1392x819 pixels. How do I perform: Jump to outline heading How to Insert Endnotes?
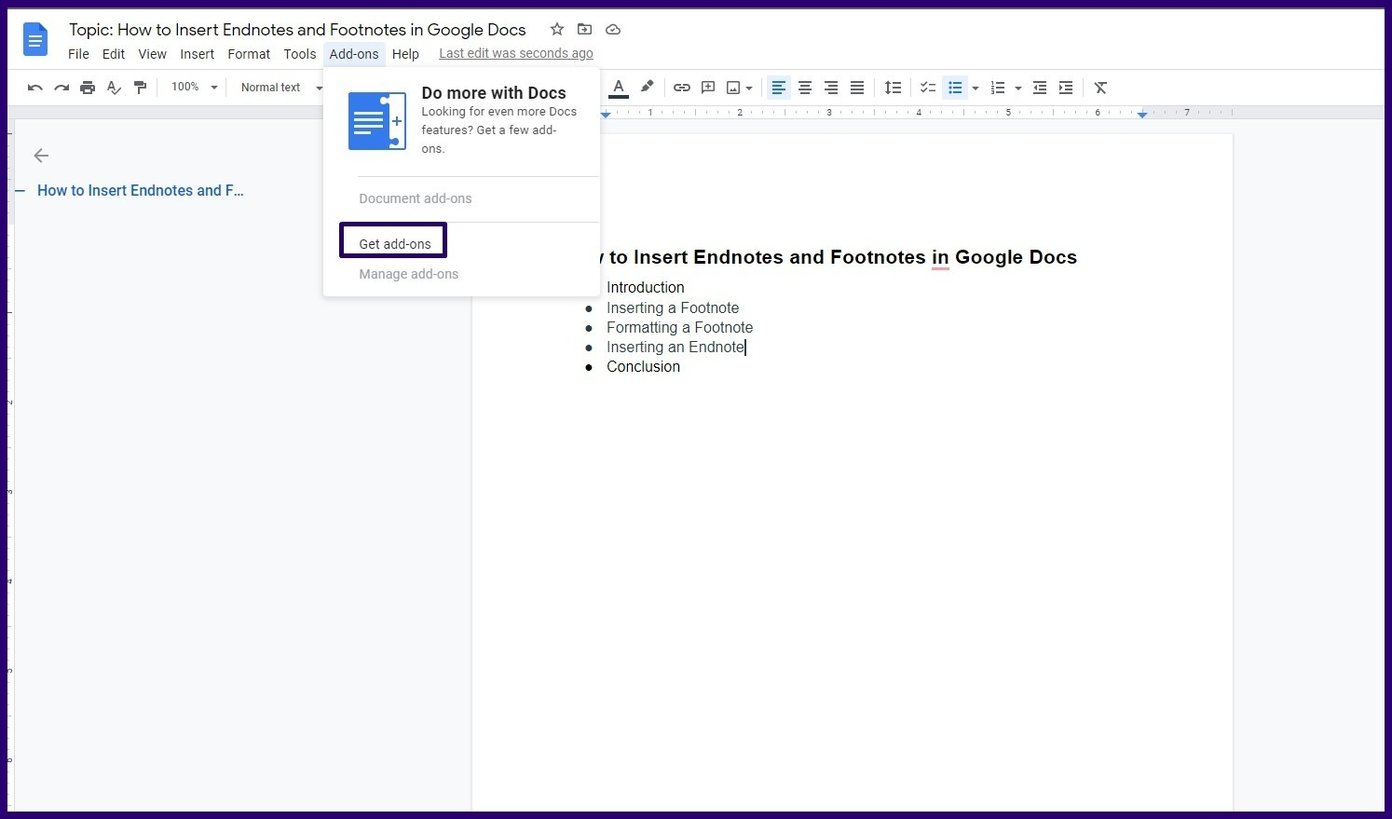[x=140, y=190]
